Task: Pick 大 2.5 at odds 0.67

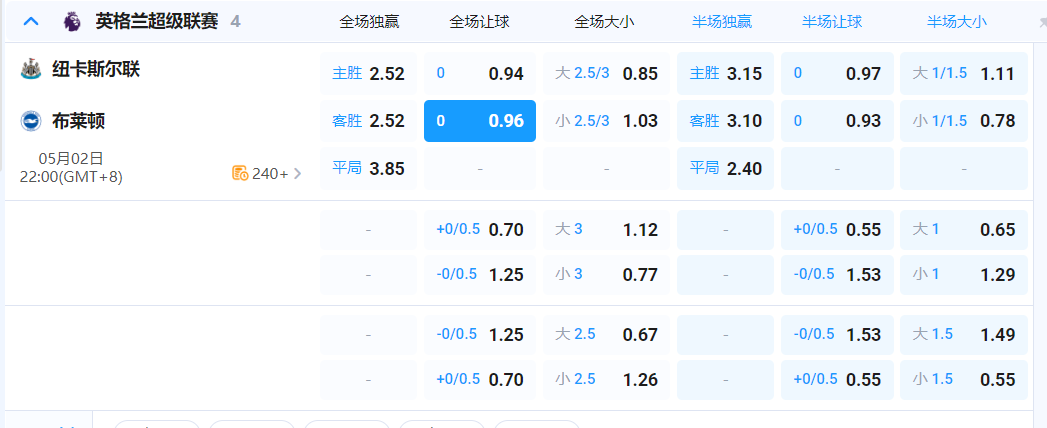Action: (606, 335)
